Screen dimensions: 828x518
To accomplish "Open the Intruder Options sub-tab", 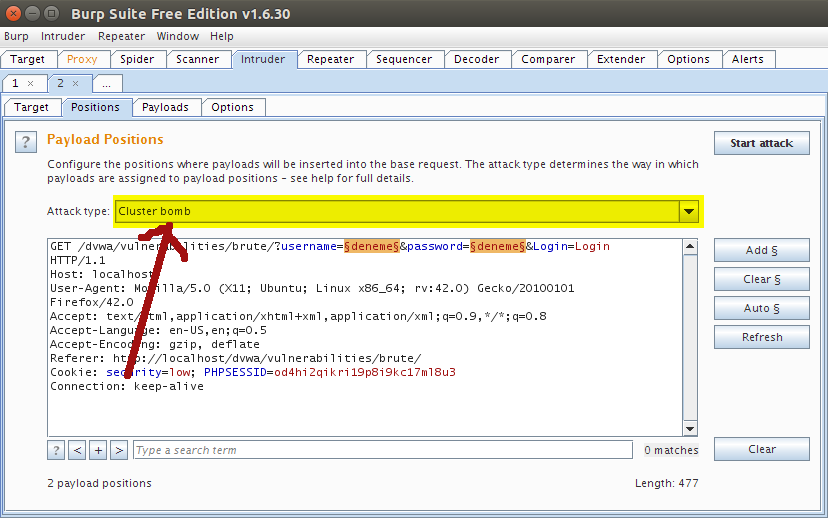I will (232, 107).
